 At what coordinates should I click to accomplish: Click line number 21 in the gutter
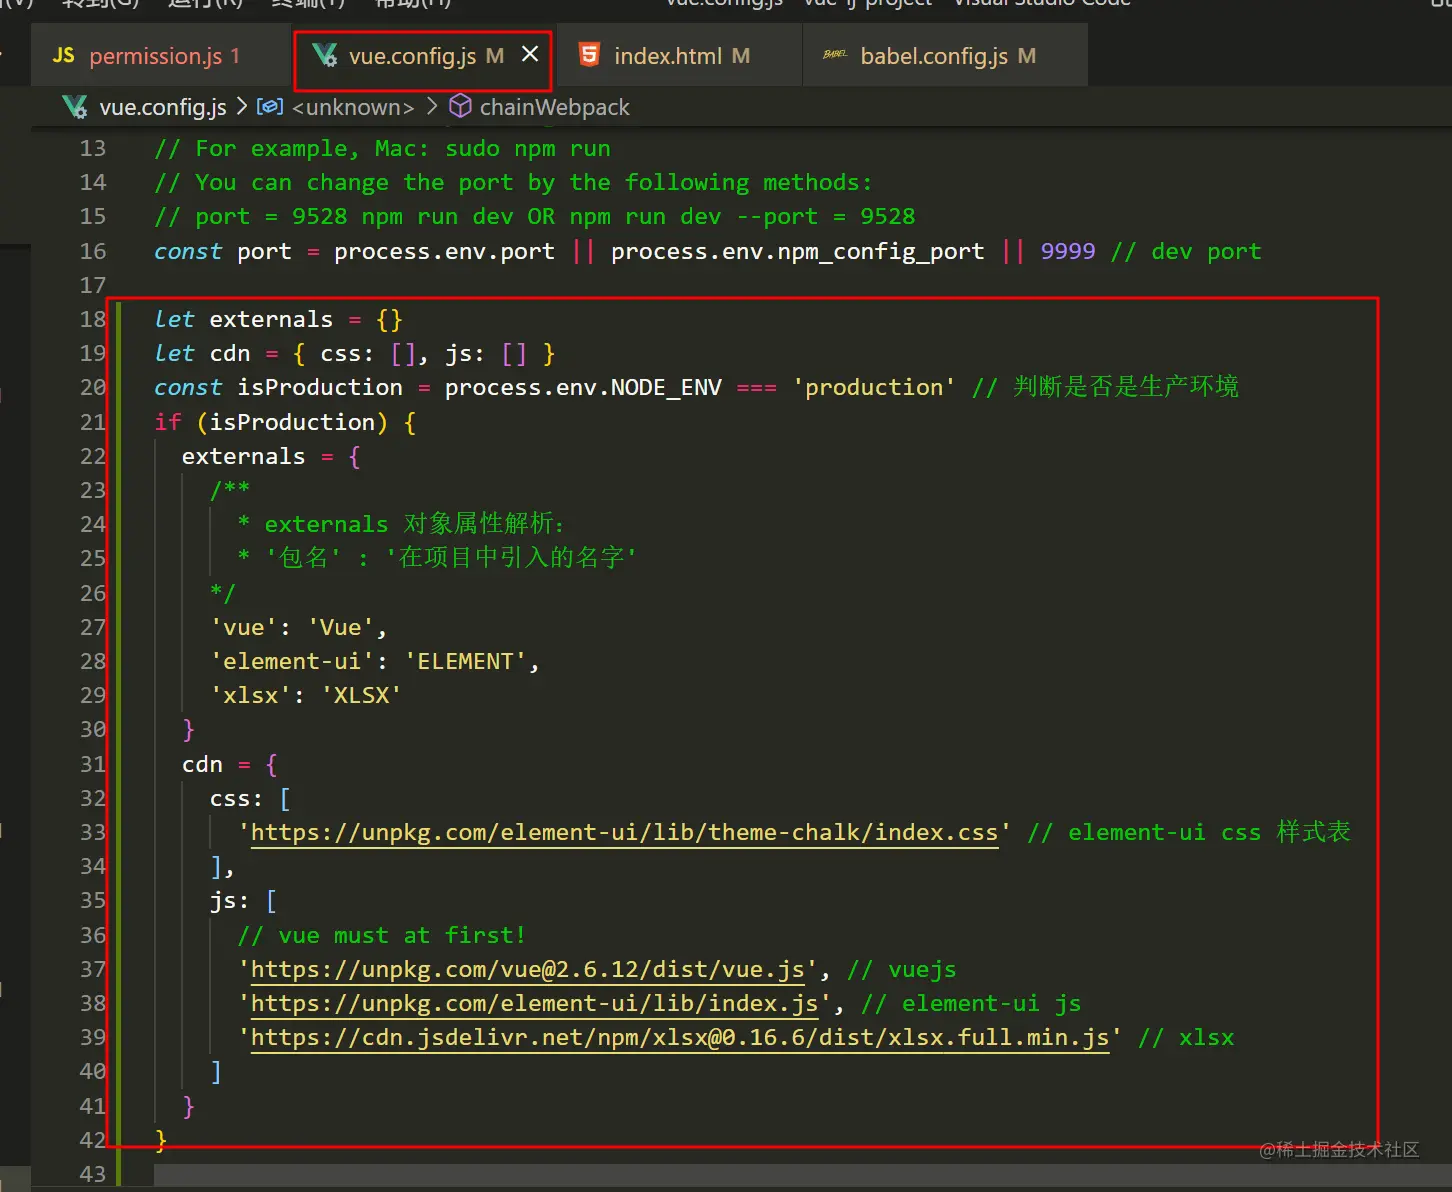[x=92, y=422]
